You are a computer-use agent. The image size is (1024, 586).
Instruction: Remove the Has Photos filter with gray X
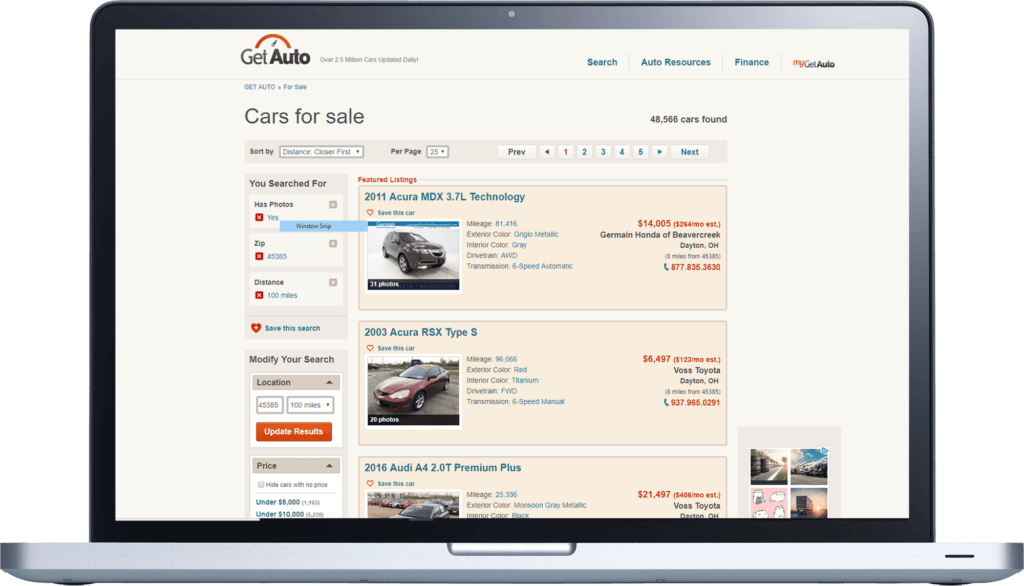click(x=333, y=204)
